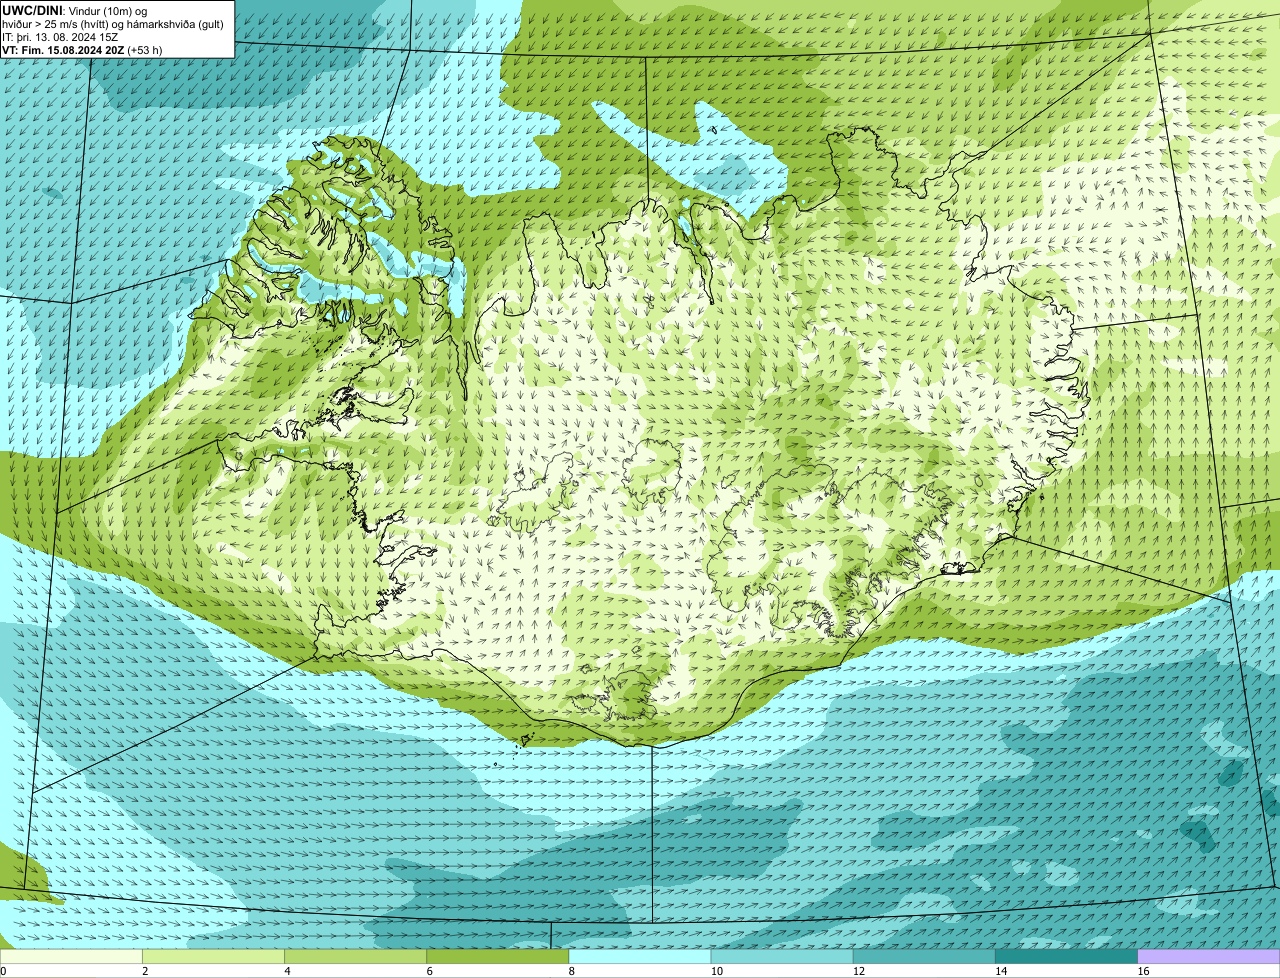Click the title line 'UWC/DINI: Vindur (10m) og'
This screenshot has width=1280, height=978.
pos(75,10)
